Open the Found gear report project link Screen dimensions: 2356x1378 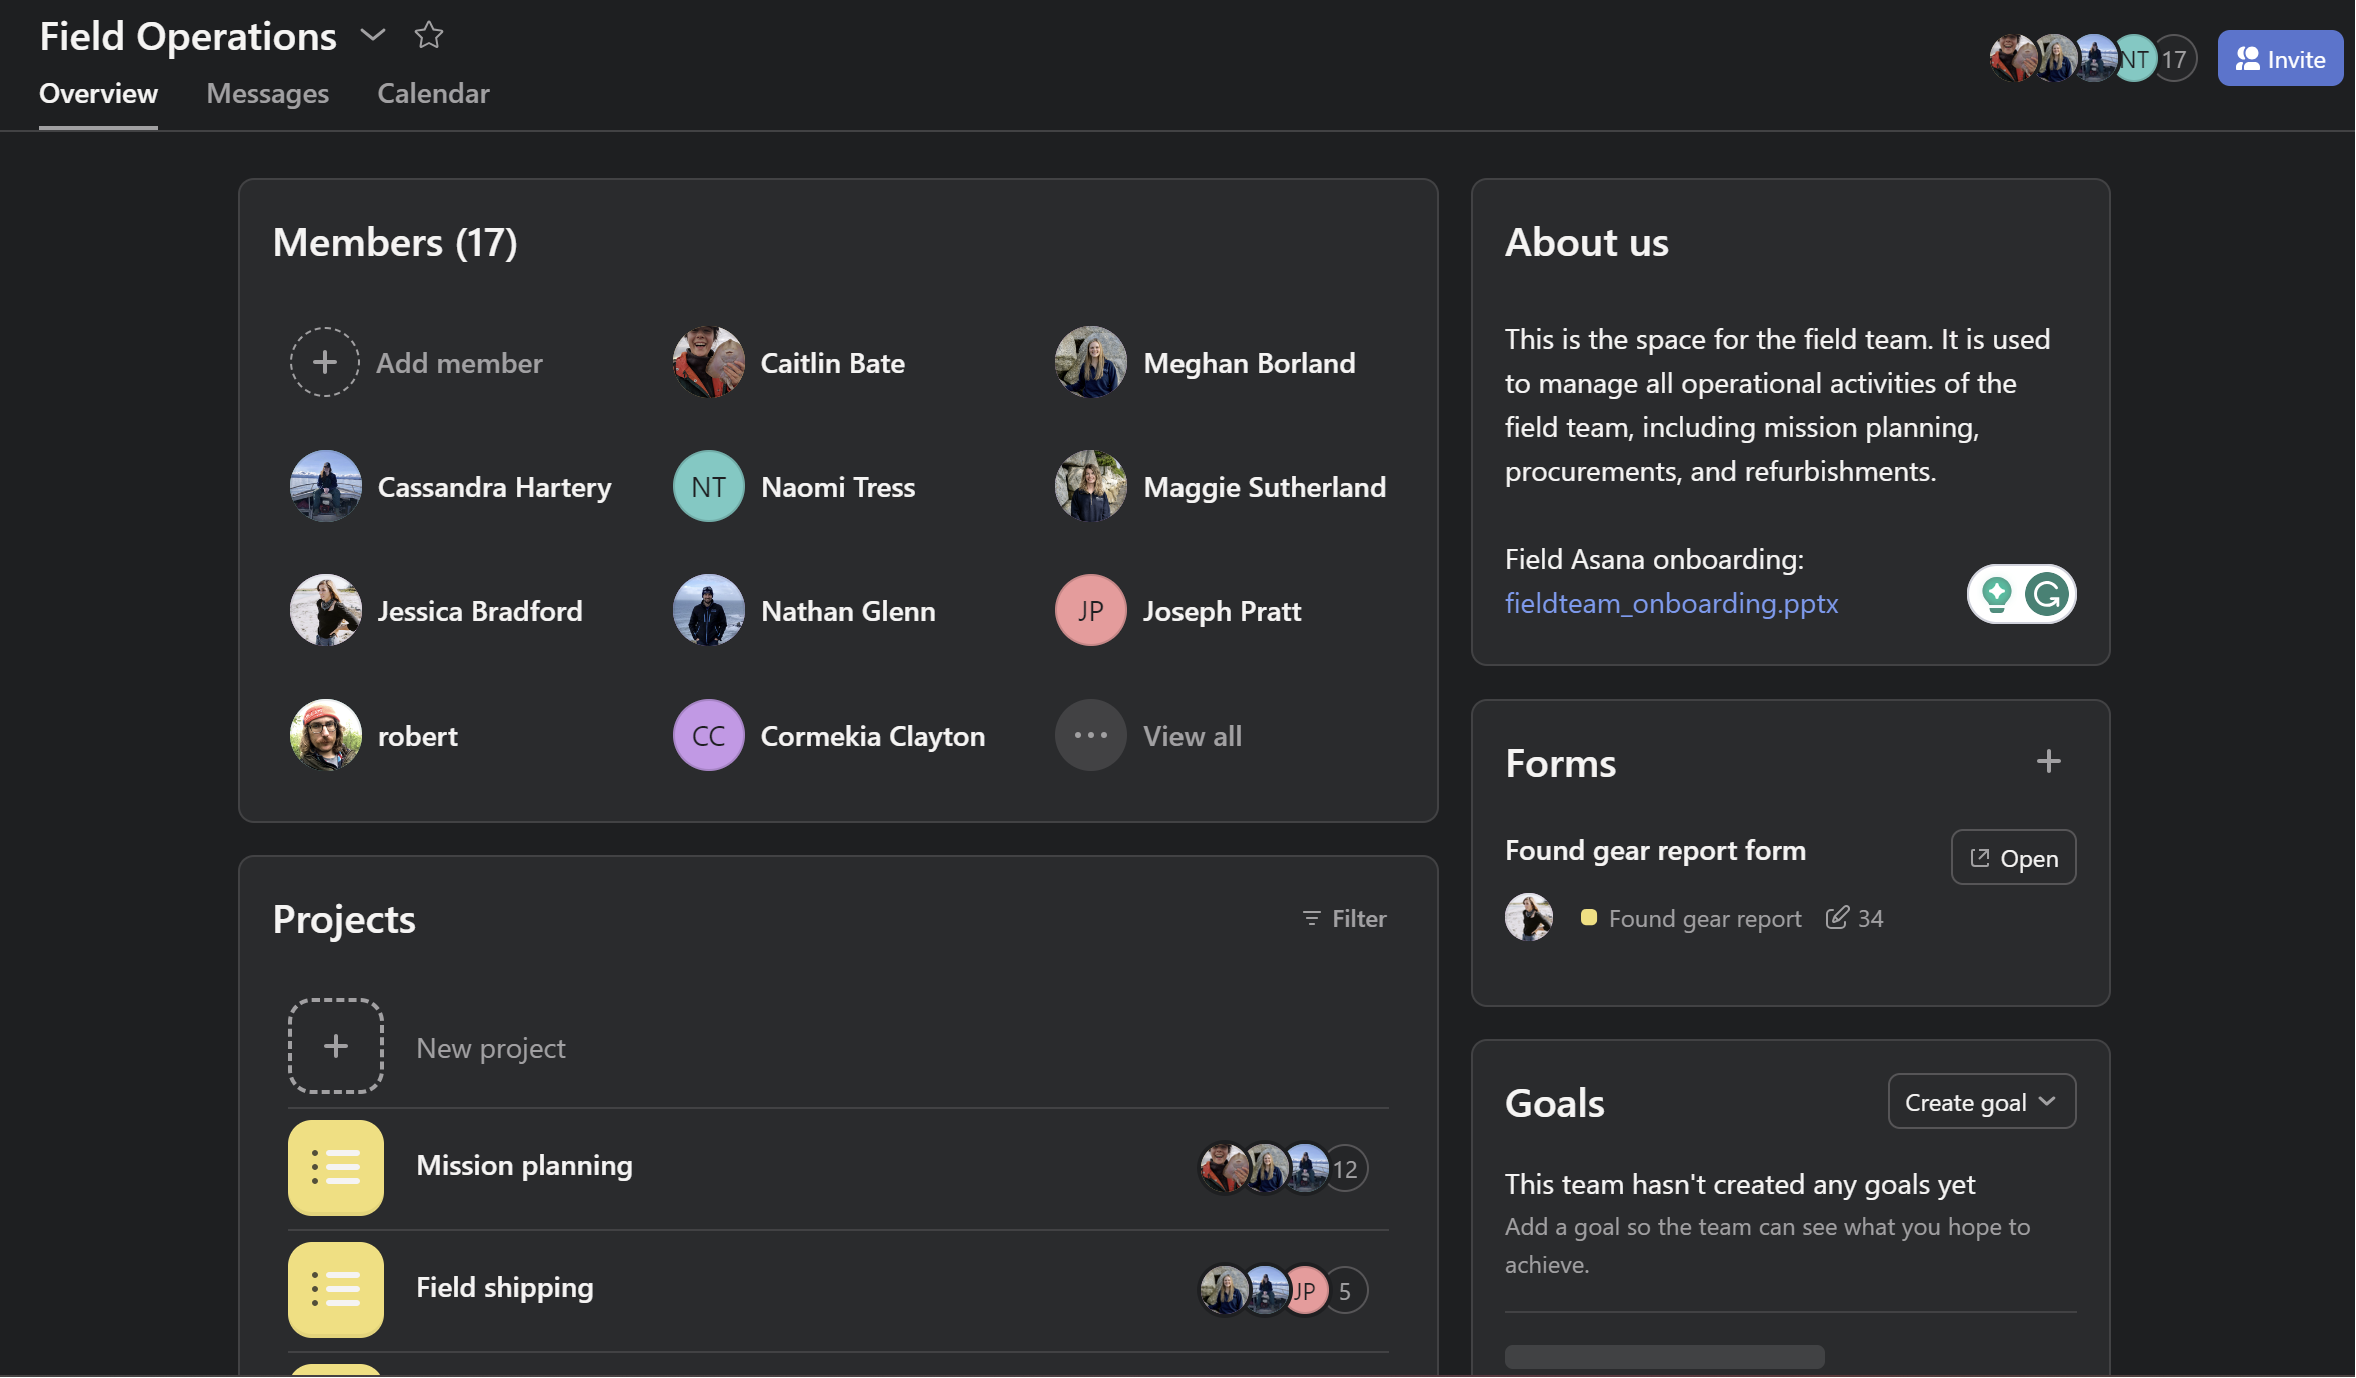[x=1704, y=918]
